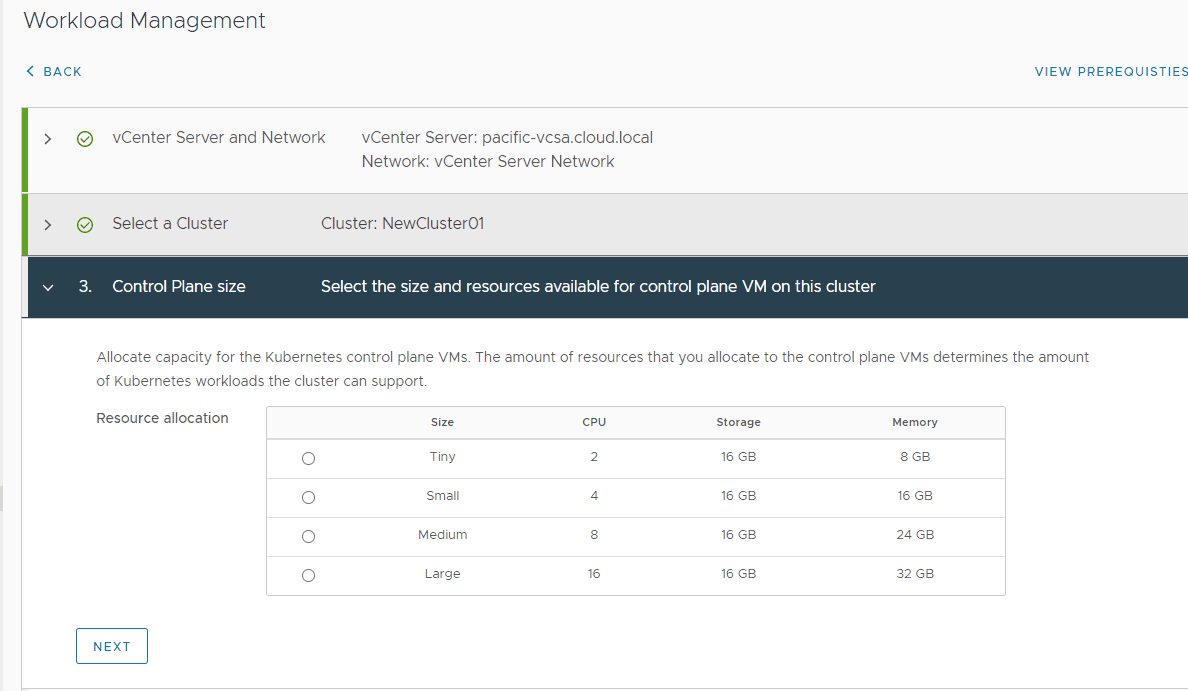1188x691 pixels.
Task: Click the green checkmark beside Select a Cluster
Action: [85, 224]
